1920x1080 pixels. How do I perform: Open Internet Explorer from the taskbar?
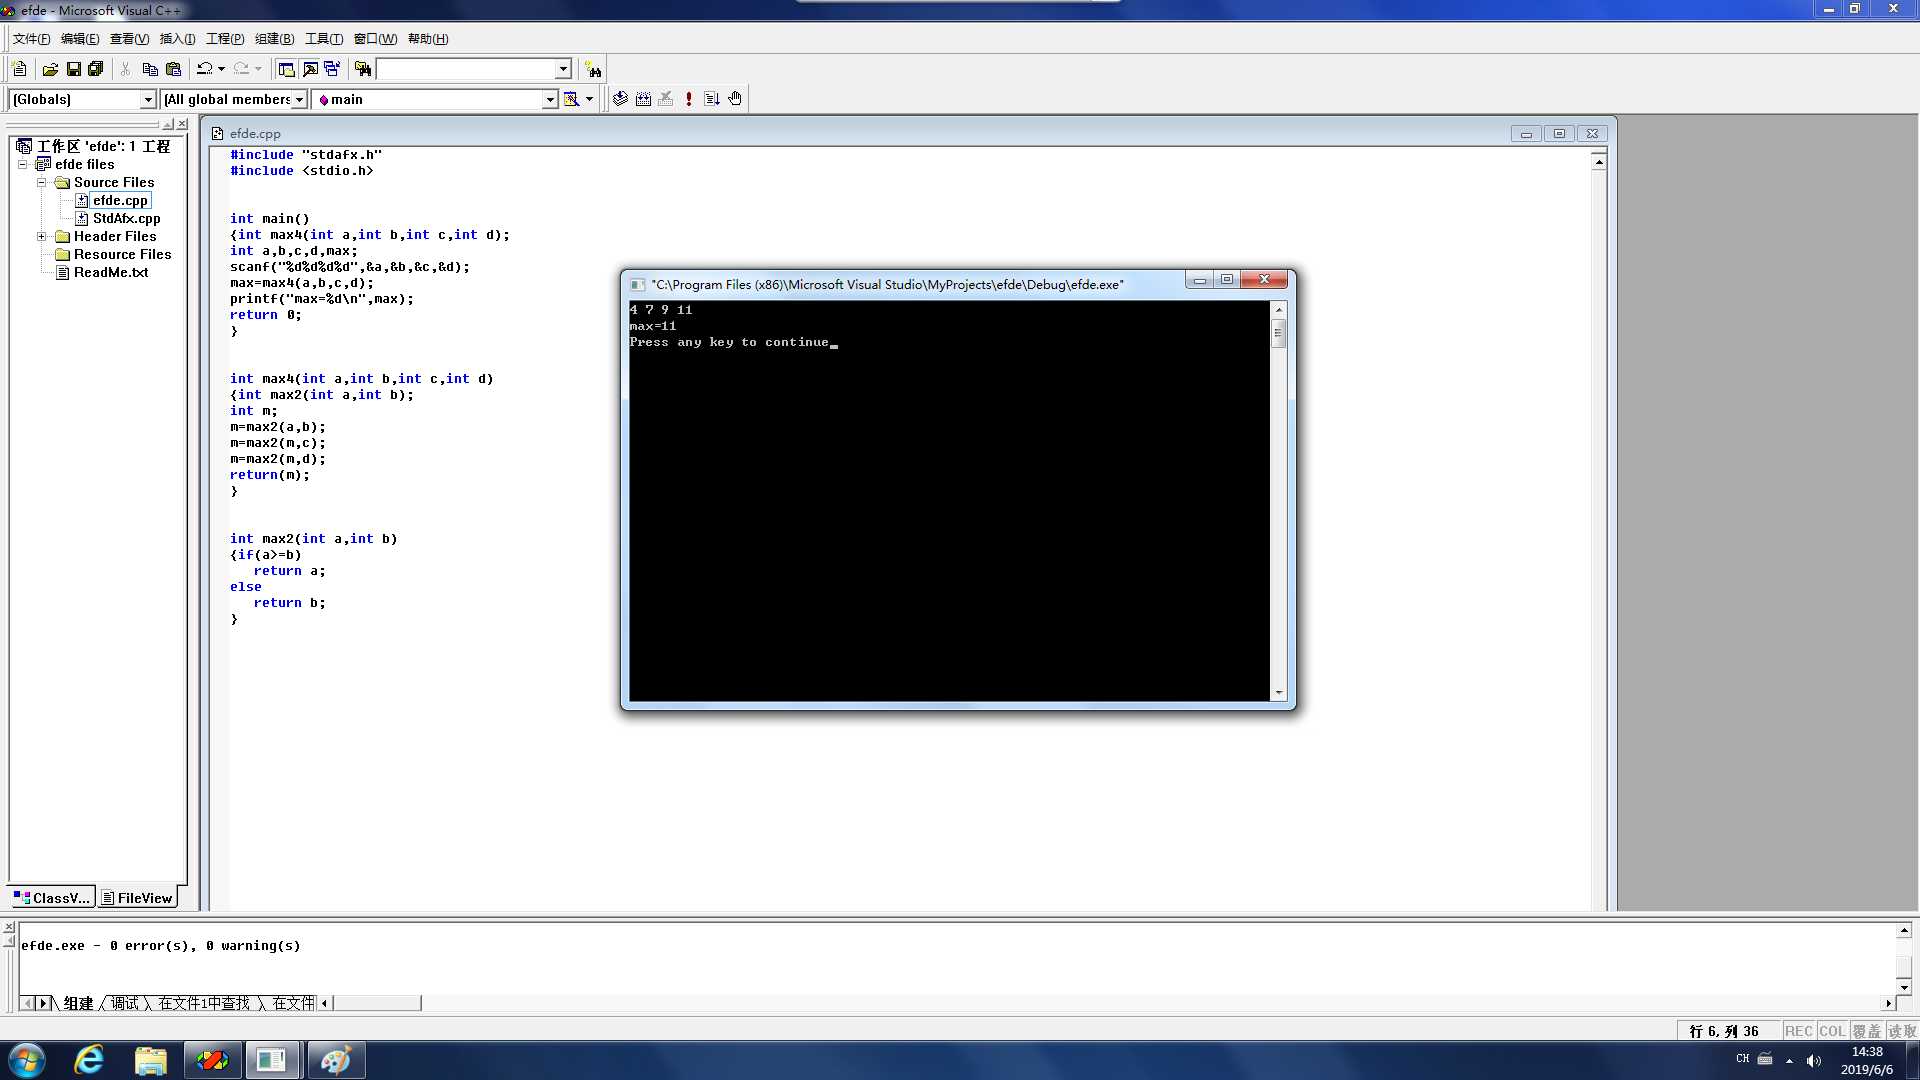(89, 1060)
